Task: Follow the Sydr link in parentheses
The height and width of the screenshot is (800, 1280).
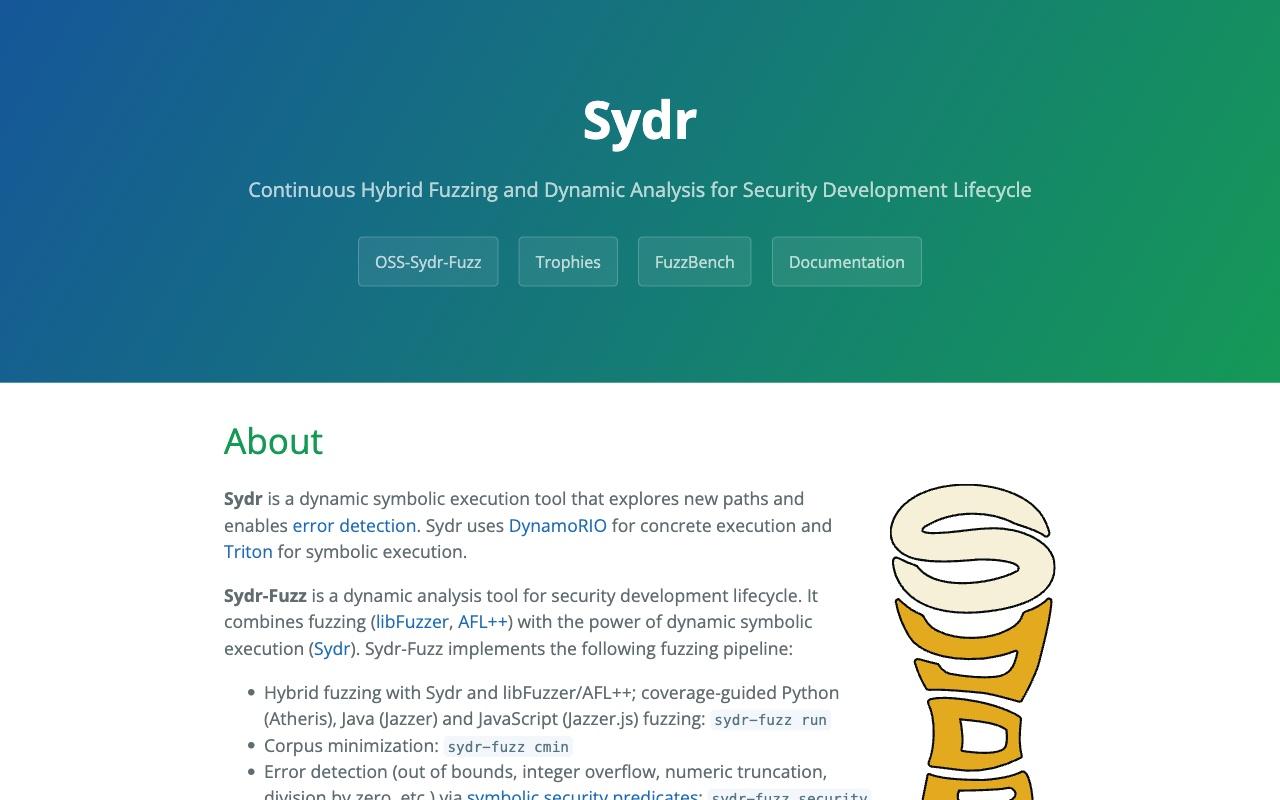Action: pyautogui.click(x=332, y=648)
